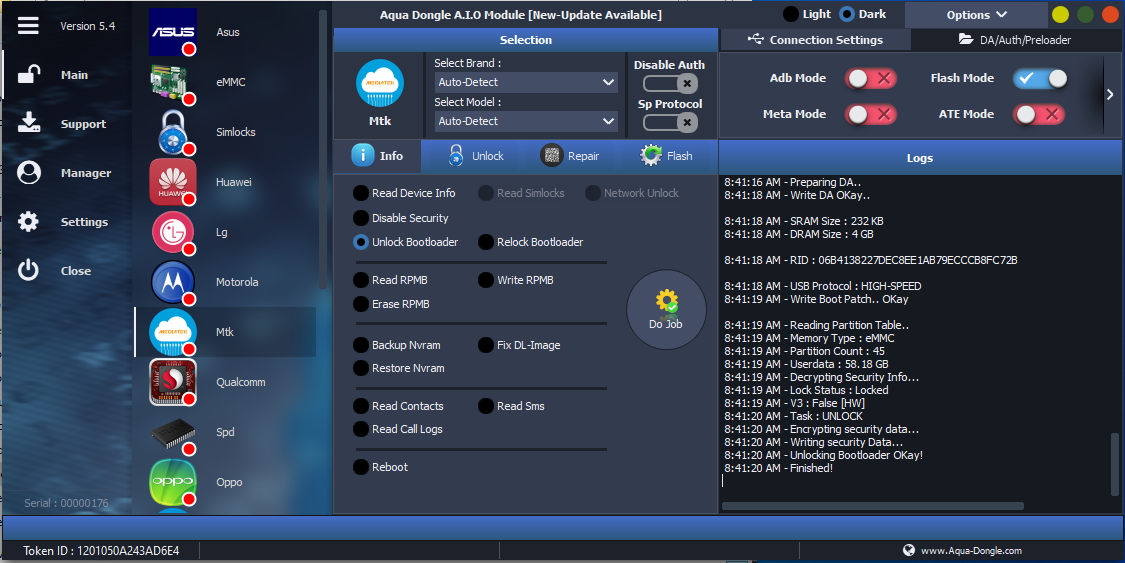The image size is (1125, 563).
Task: Select the Write RPMB option
Action: (517, 280)
